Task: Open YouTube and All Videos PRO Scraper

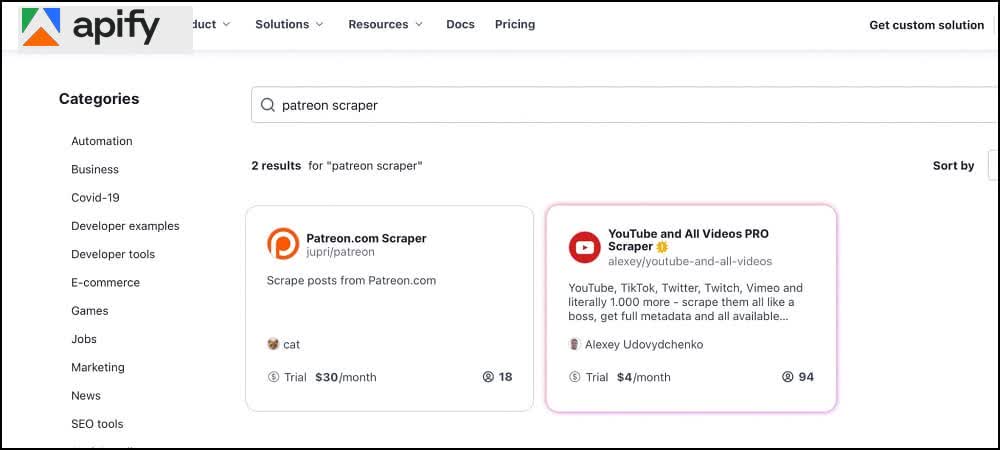Action: (688, 240)
